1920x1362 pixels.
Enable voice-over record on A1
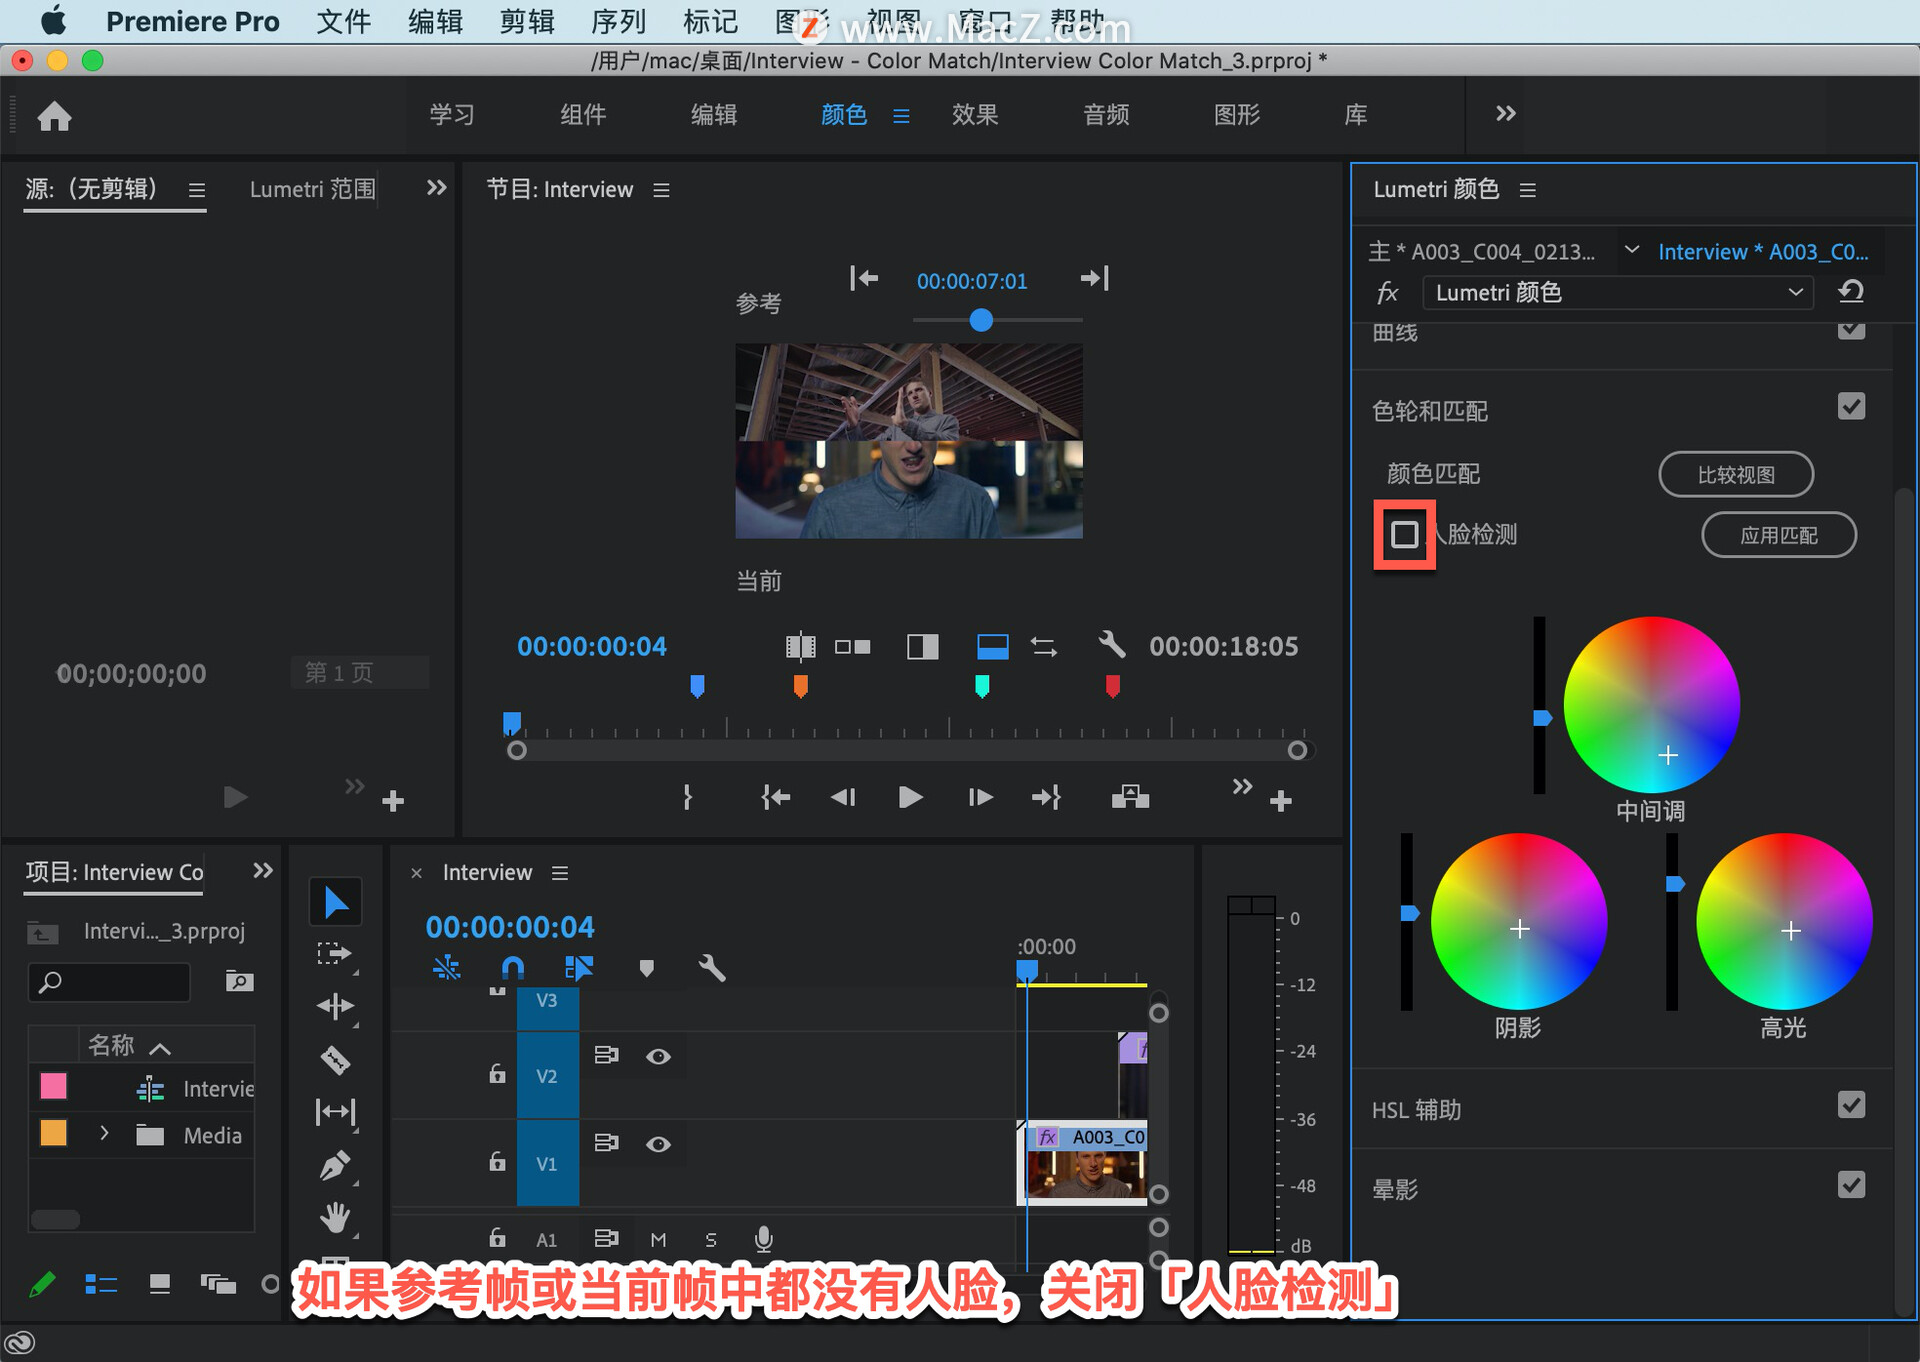(x=763, y=1239)
